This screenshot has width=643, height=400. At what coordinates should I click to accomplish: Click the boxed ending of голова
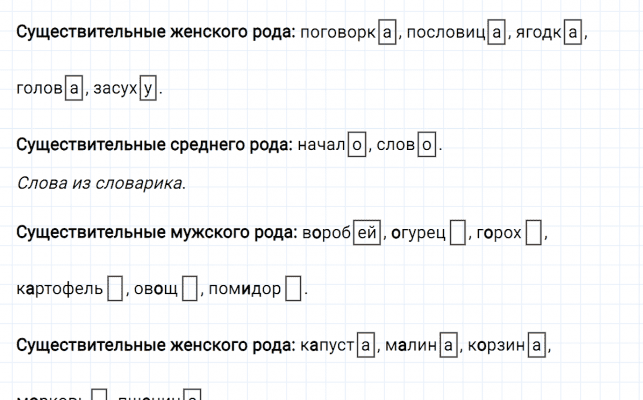pos(74,90)
